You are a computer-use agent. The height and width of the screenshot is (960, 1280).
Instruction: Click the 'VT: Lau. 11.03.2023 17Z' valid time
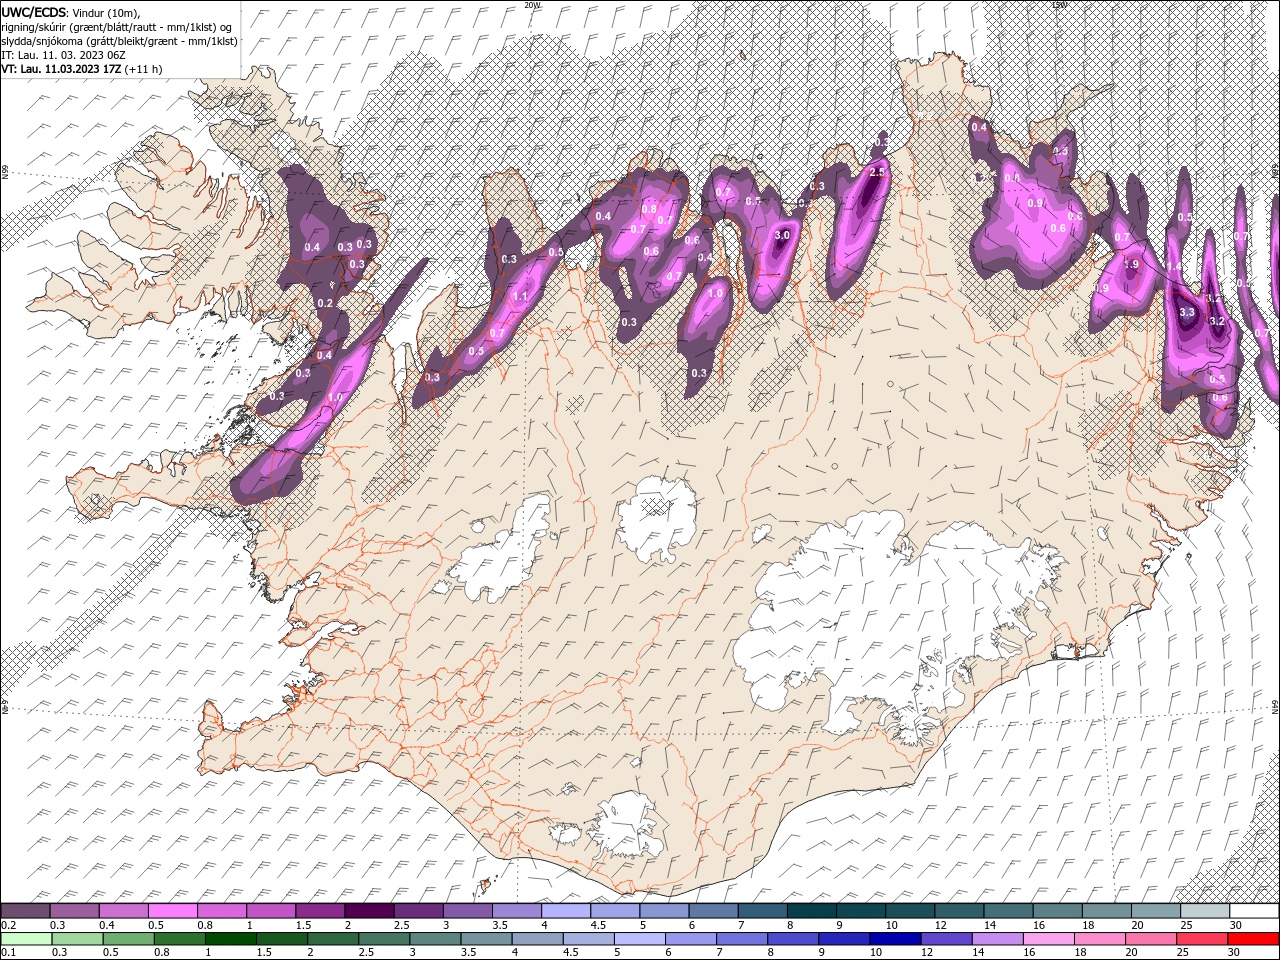click(61, 69)
